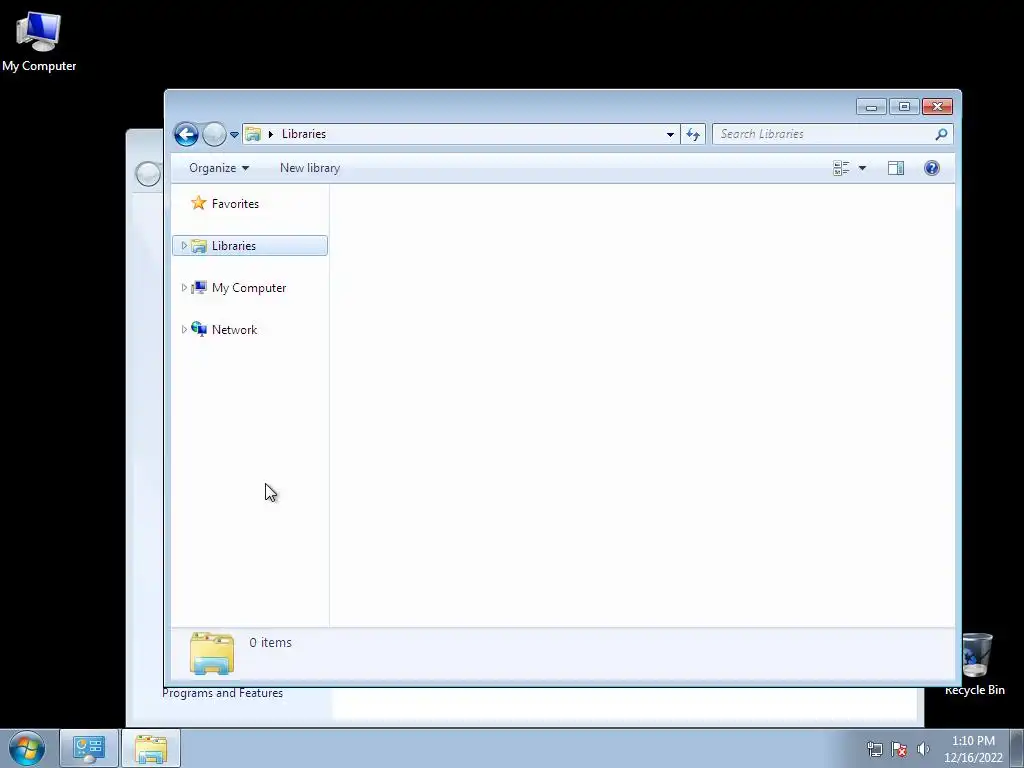Select My Computer in the navigation pane
This screenshot has height=768, width=1024.
click(x=249, y=288)
